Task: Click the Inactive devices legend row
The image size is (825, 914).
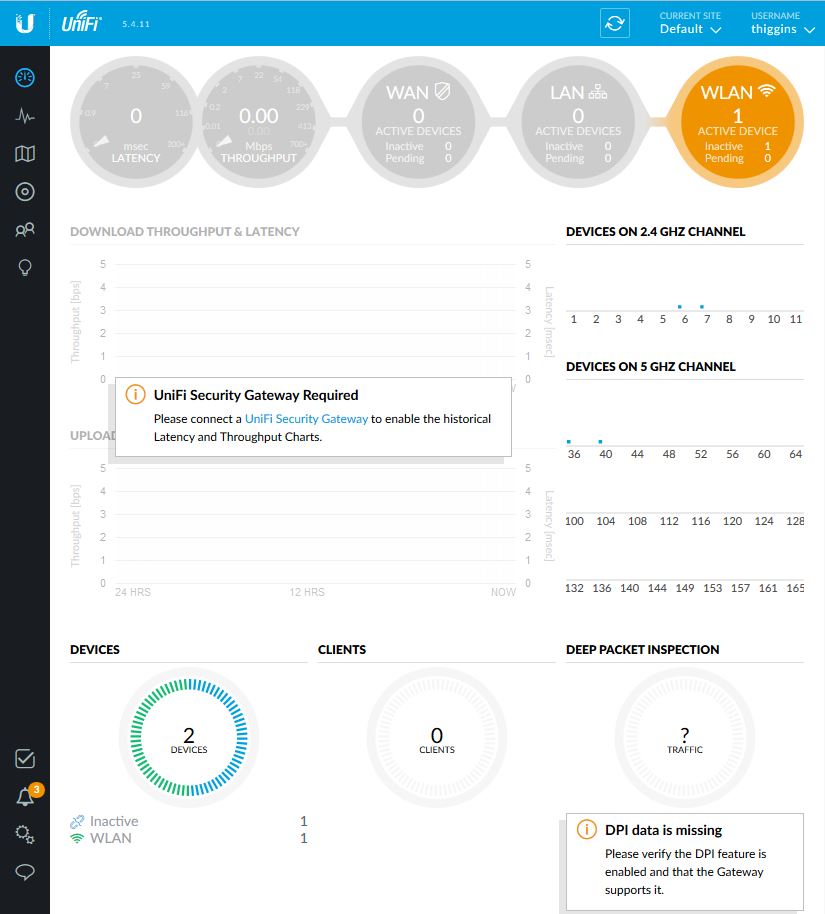Action: tap(188, 821)
